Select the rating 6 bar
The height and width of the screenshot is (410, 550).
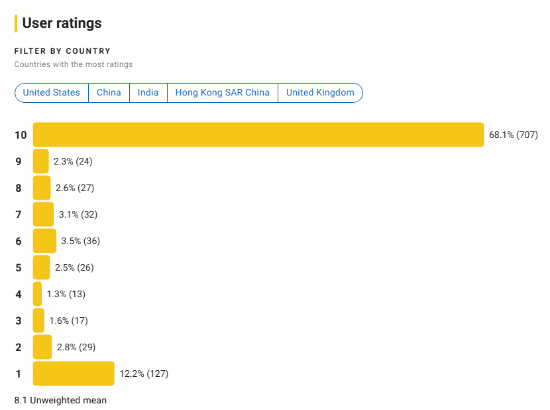tap(44, 241)
